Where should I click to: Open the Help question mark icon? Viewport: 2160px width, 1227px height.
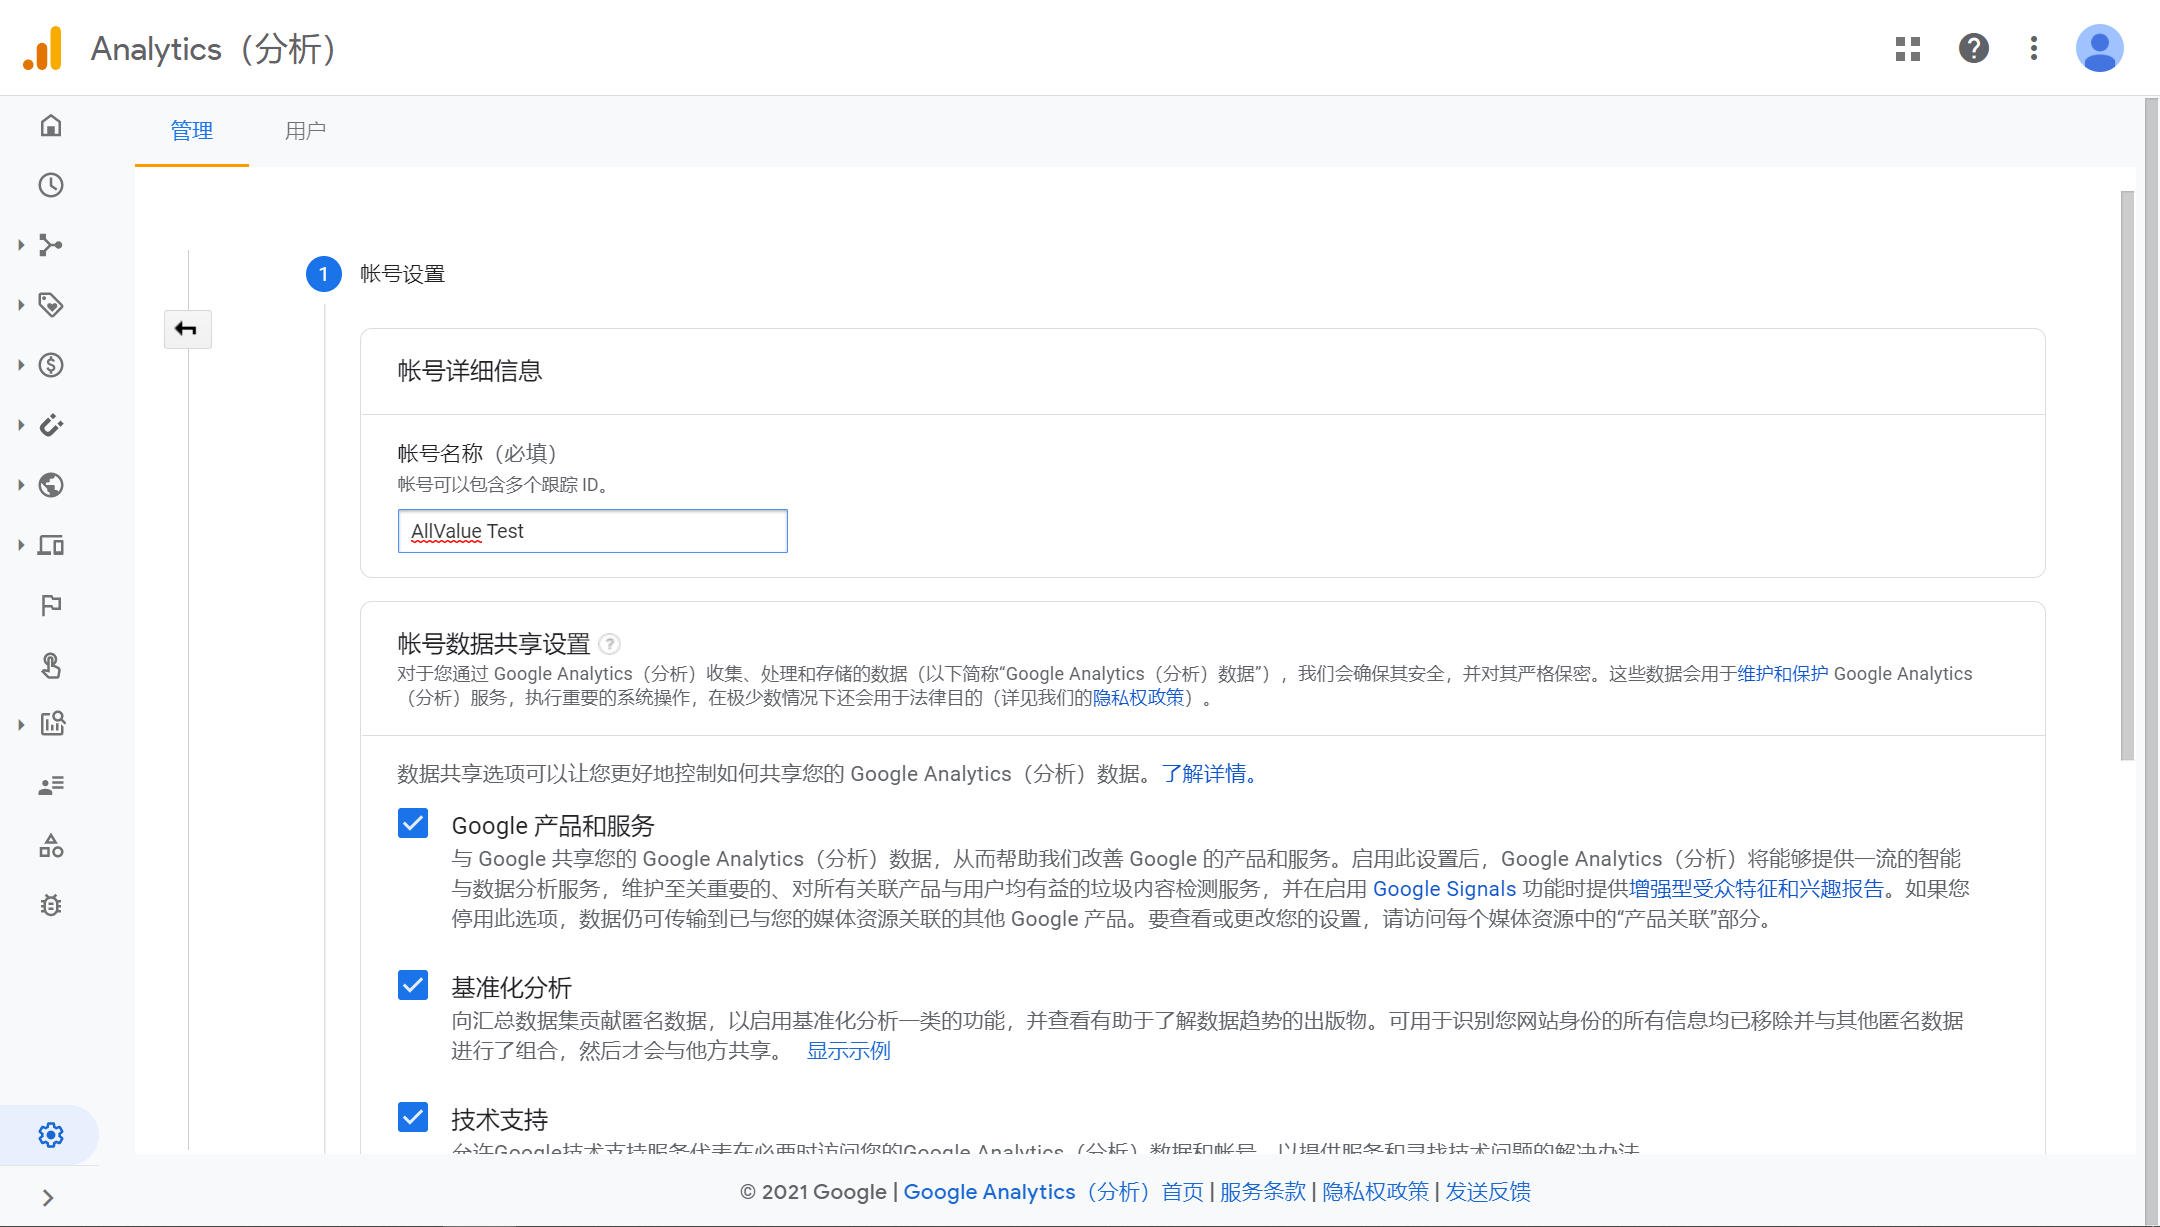(x=1974, y=48)
